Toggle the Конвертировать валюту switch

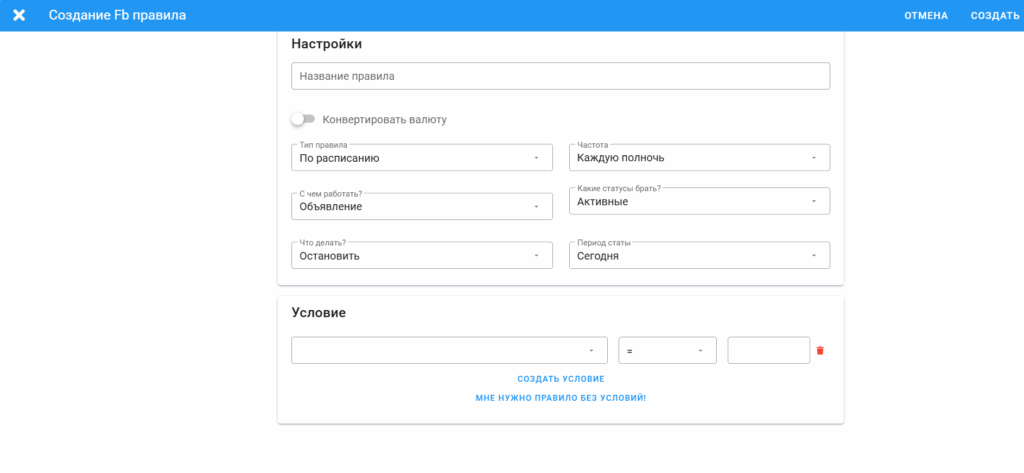(x=303, y=119)
